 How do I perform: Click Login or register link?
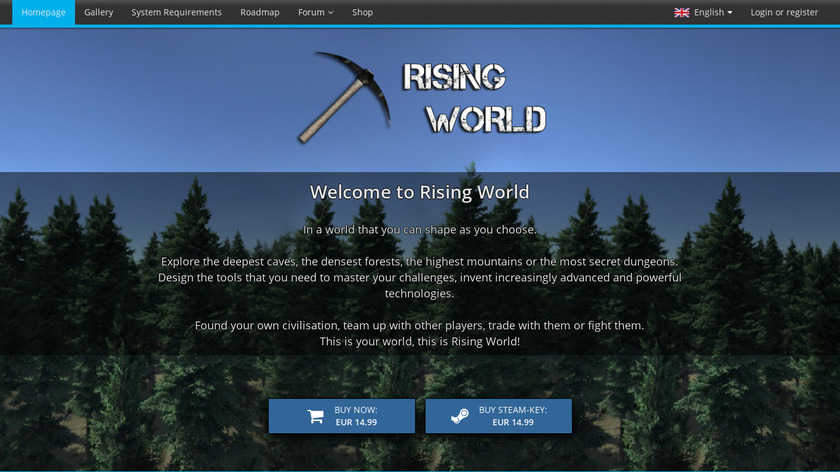[784, 12]
